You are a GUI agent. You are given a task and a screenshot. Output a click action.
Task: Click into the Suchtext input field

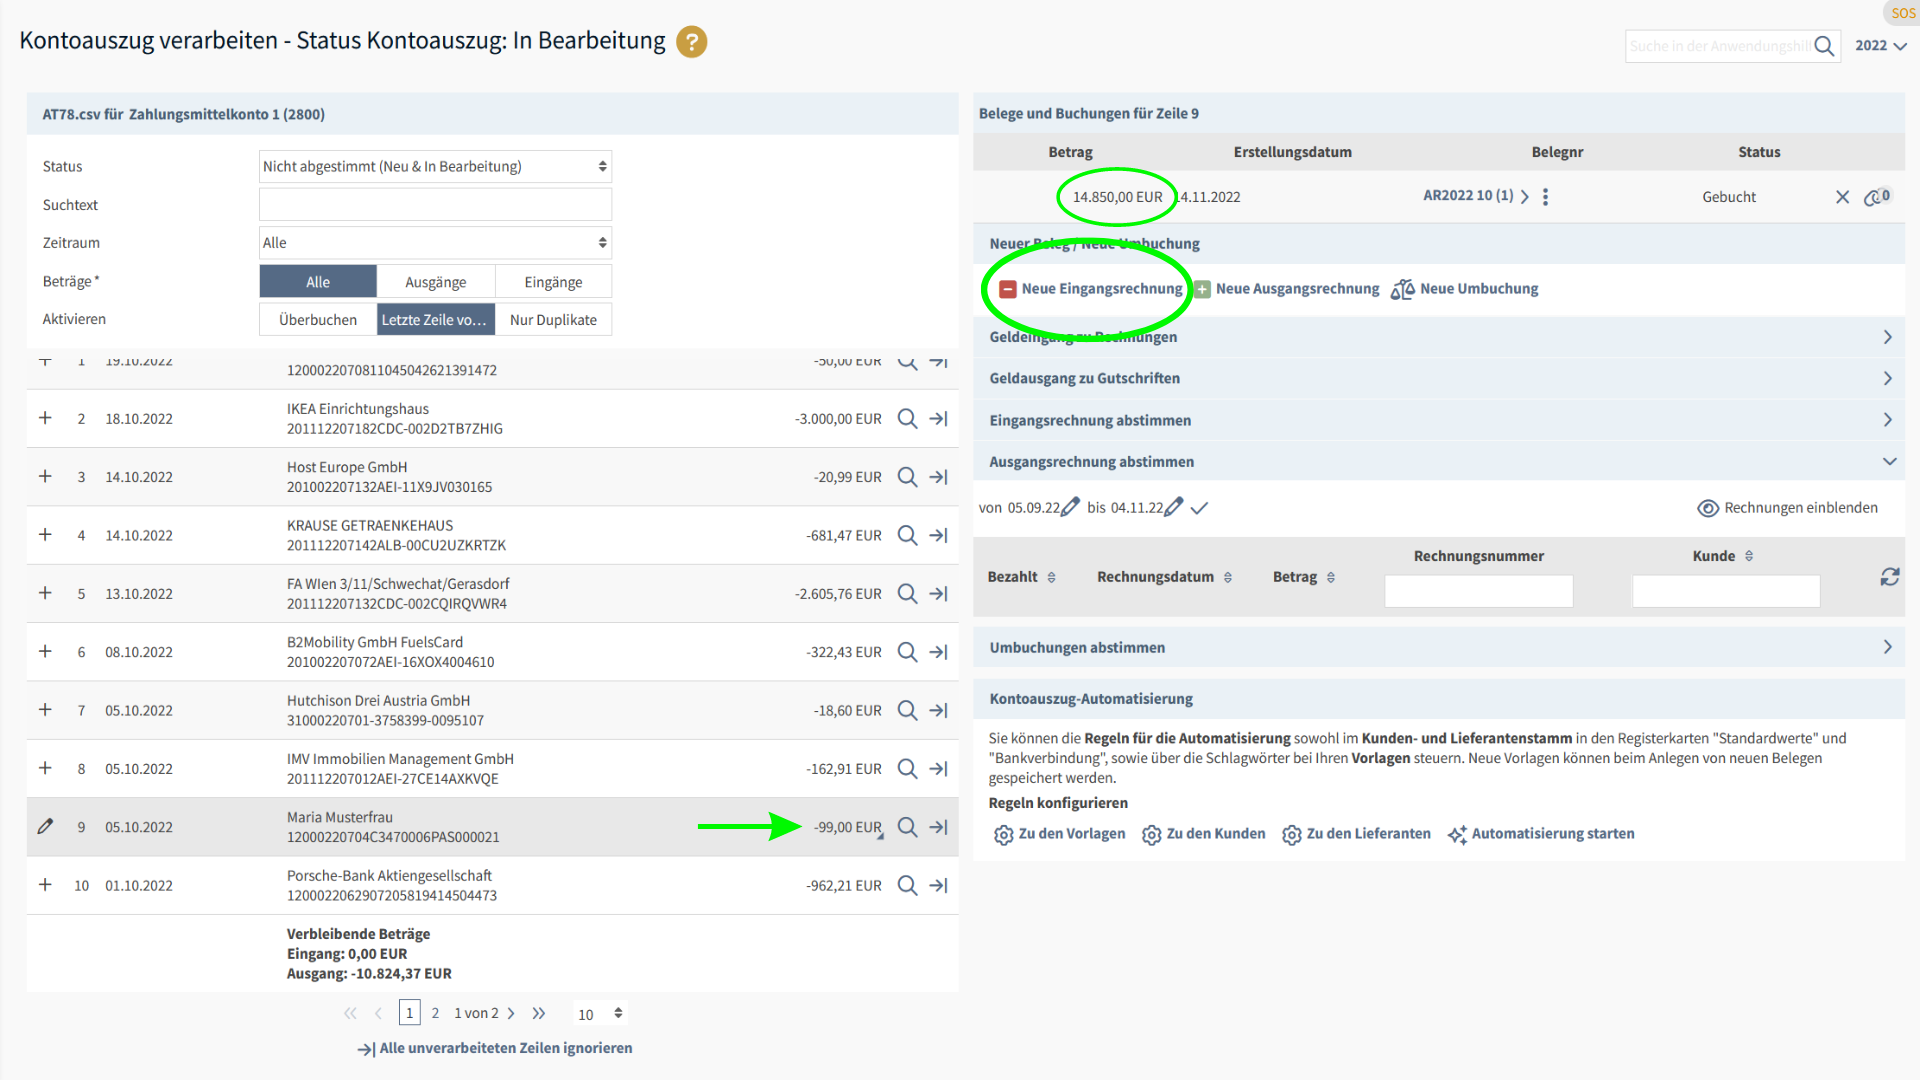[435, 205]
